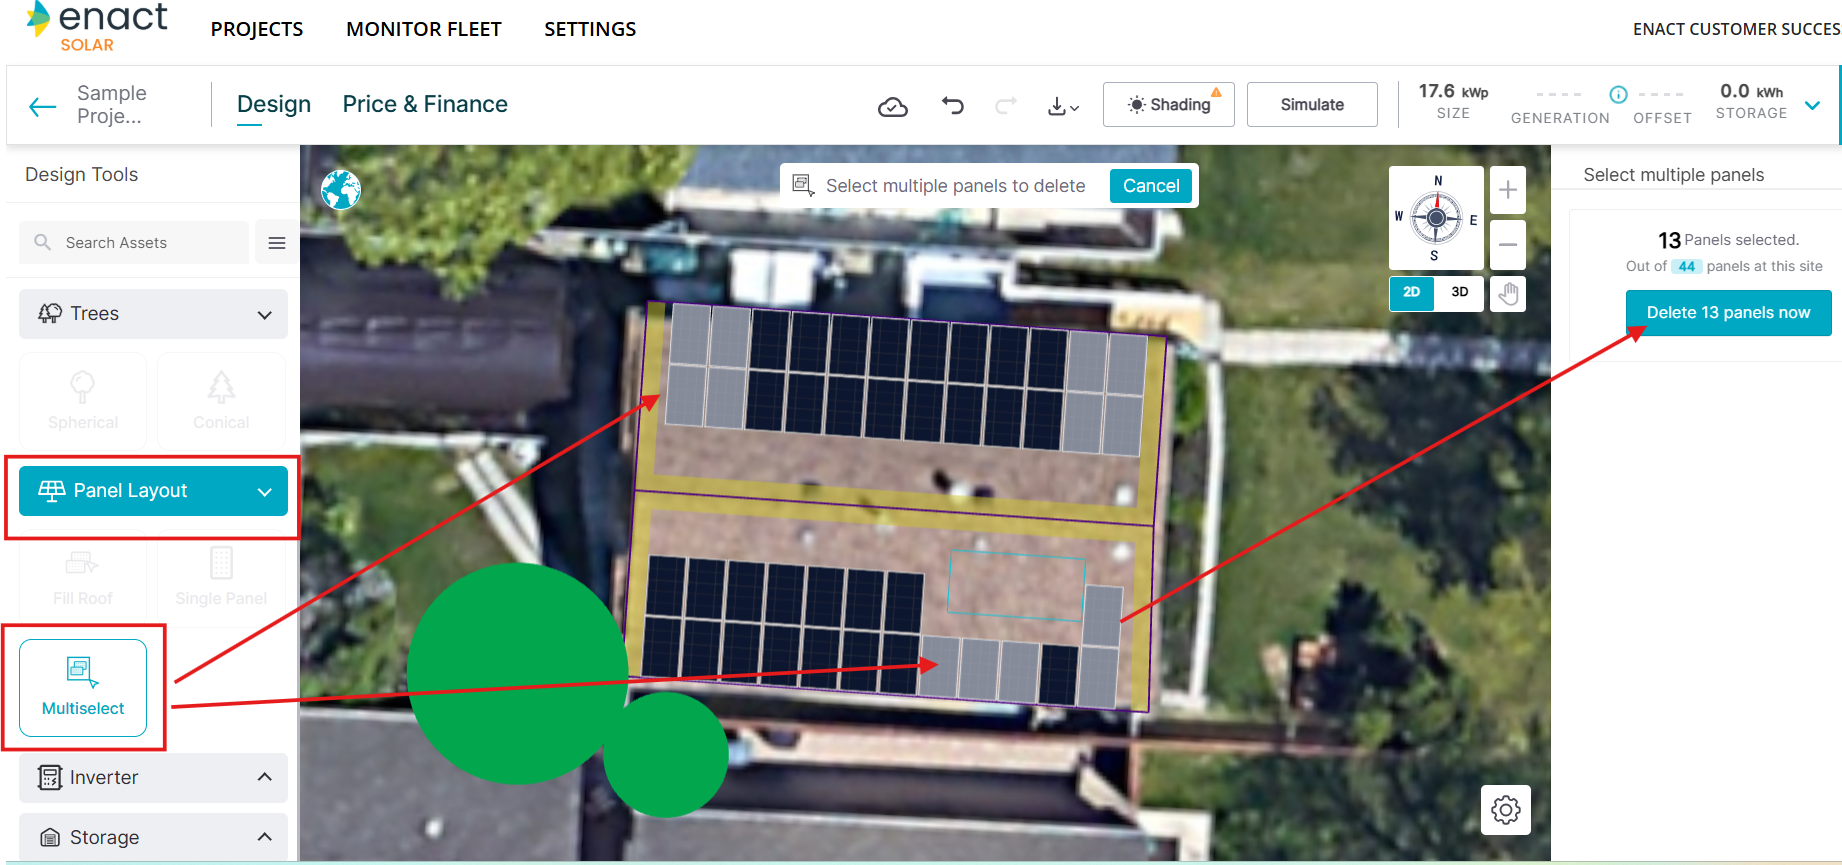Cancel the multiple panel selection
Screen dimensions: 1842x865
[1150, 186]
